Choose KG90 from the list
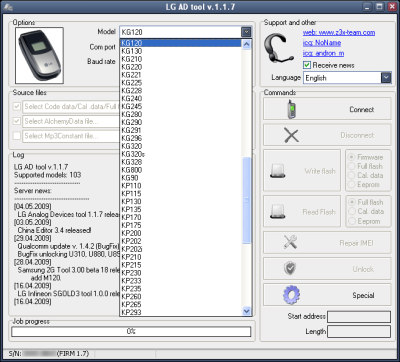Screen dimensions: 400x362 pyautogui.click(x=180, y=178)
